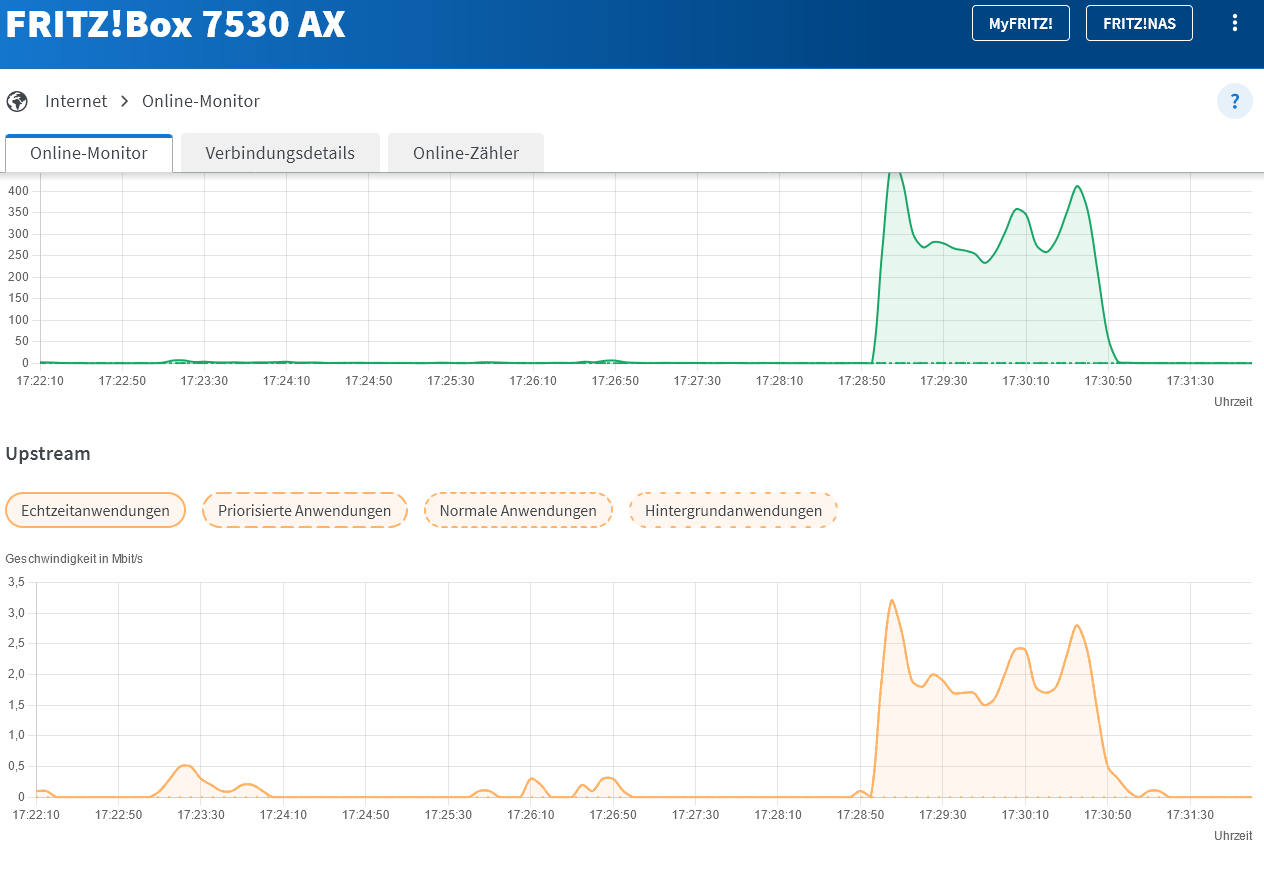Image resolution: width=1264 pixels, height=873 pixels.
Task: Click the globe icon beside Internet
Action: [17, 101]
